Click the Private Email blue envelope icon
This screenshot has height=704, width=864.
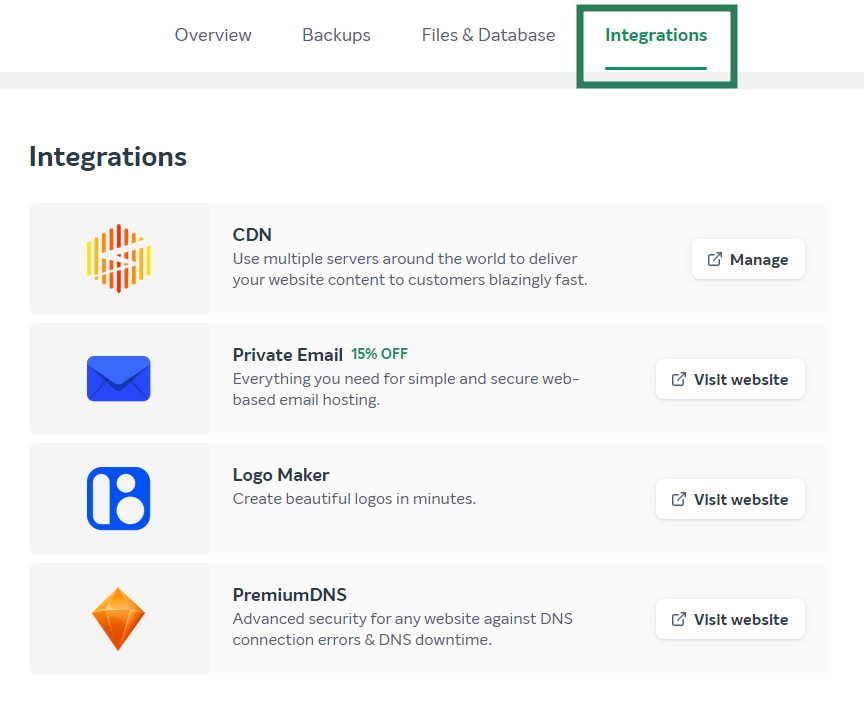(118, 378)
